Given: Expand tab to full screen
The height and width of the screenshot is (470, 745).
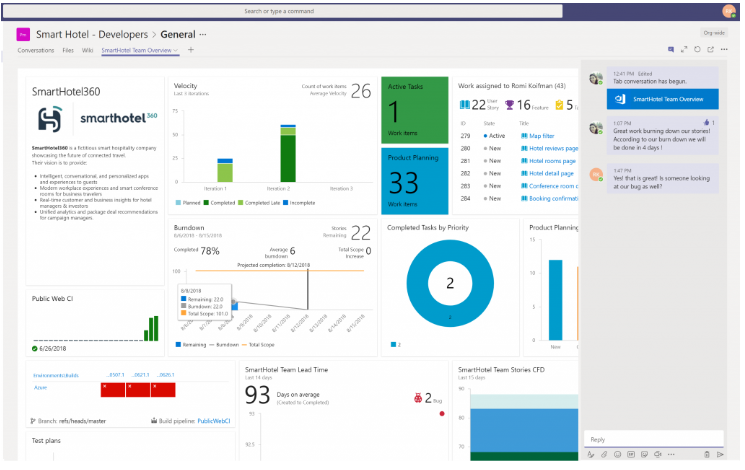Looking at the screenshot, I should click(x=684, y=49).
